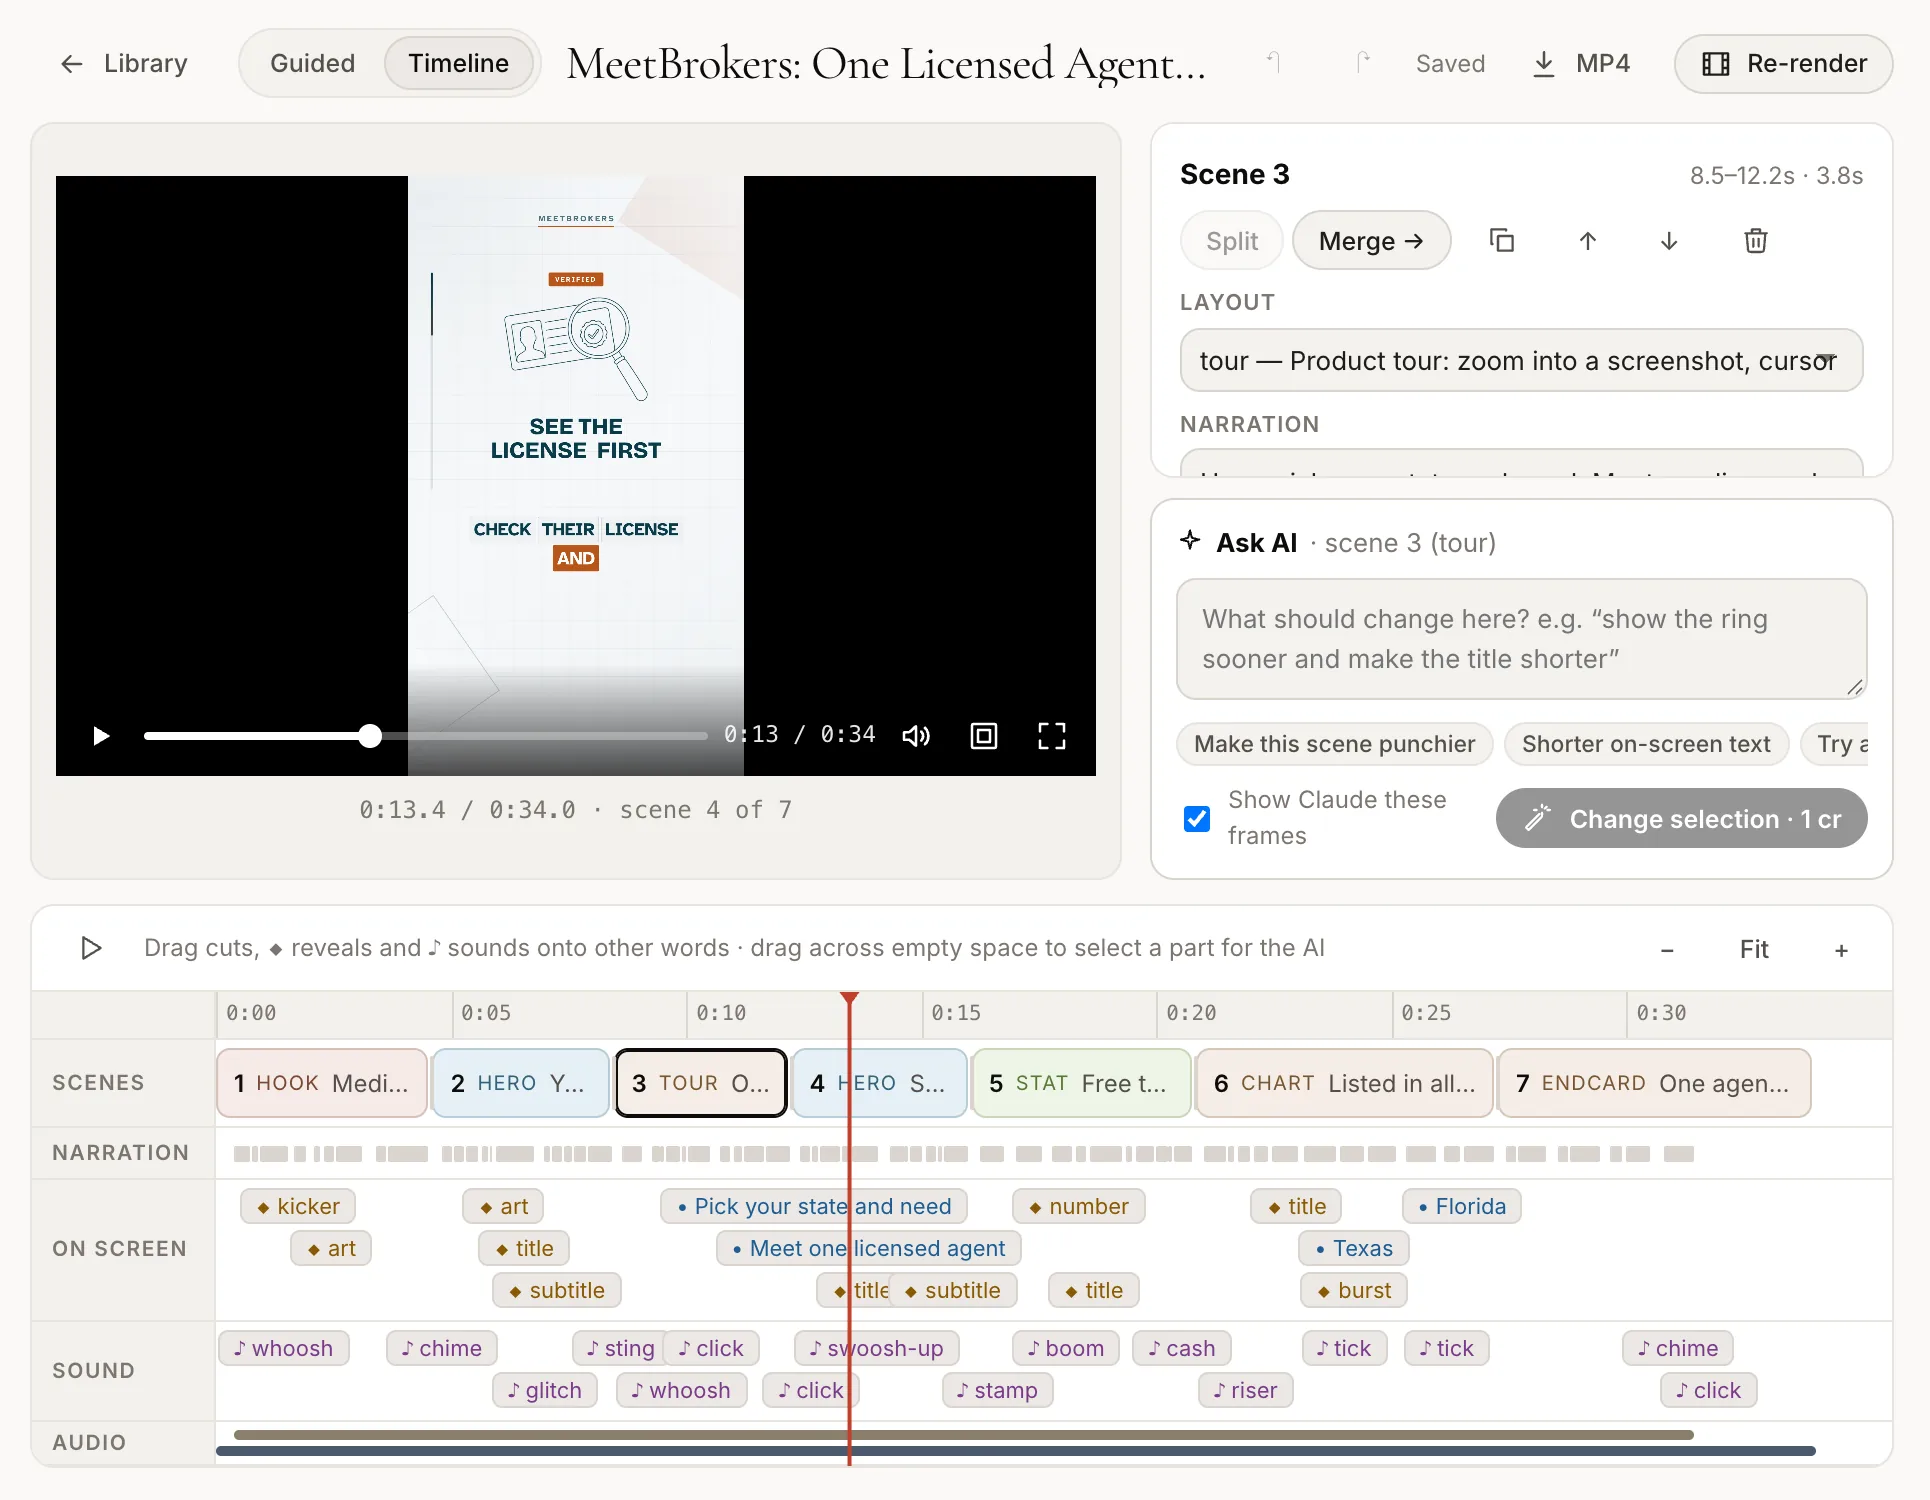Select the burst reveal chip
This screenshot has height=1500, width=1930.
click(1354, 1290)
